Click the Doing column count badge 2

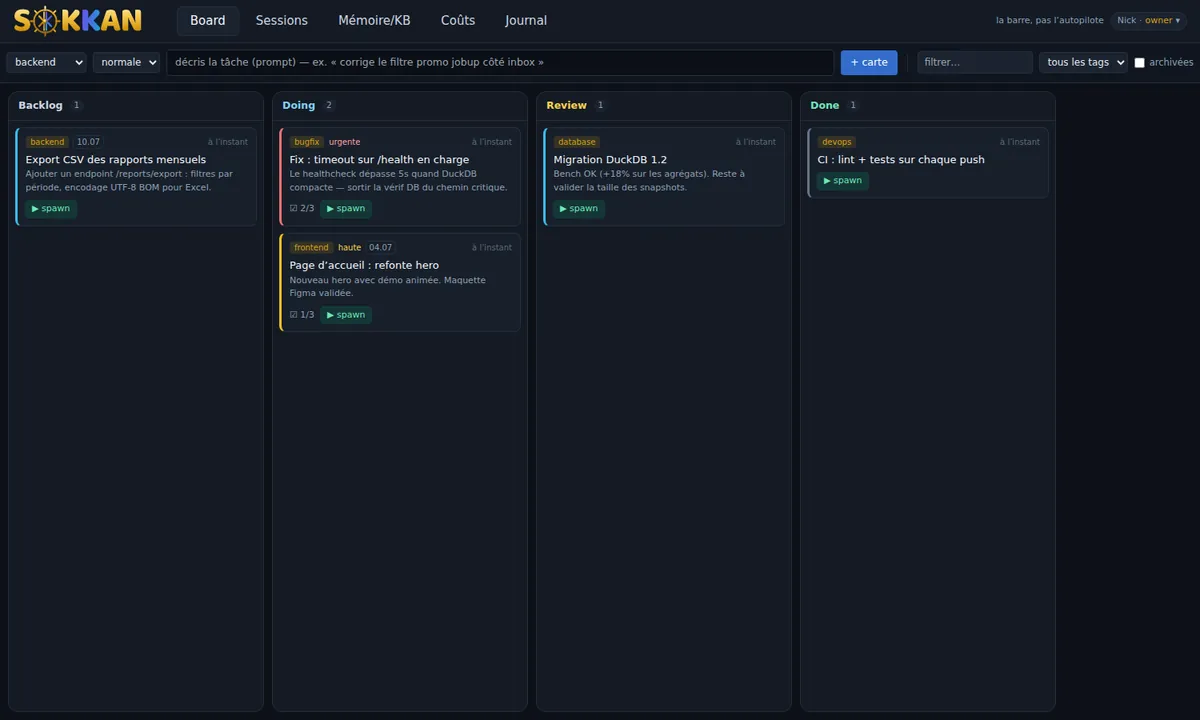pos(329,105)
